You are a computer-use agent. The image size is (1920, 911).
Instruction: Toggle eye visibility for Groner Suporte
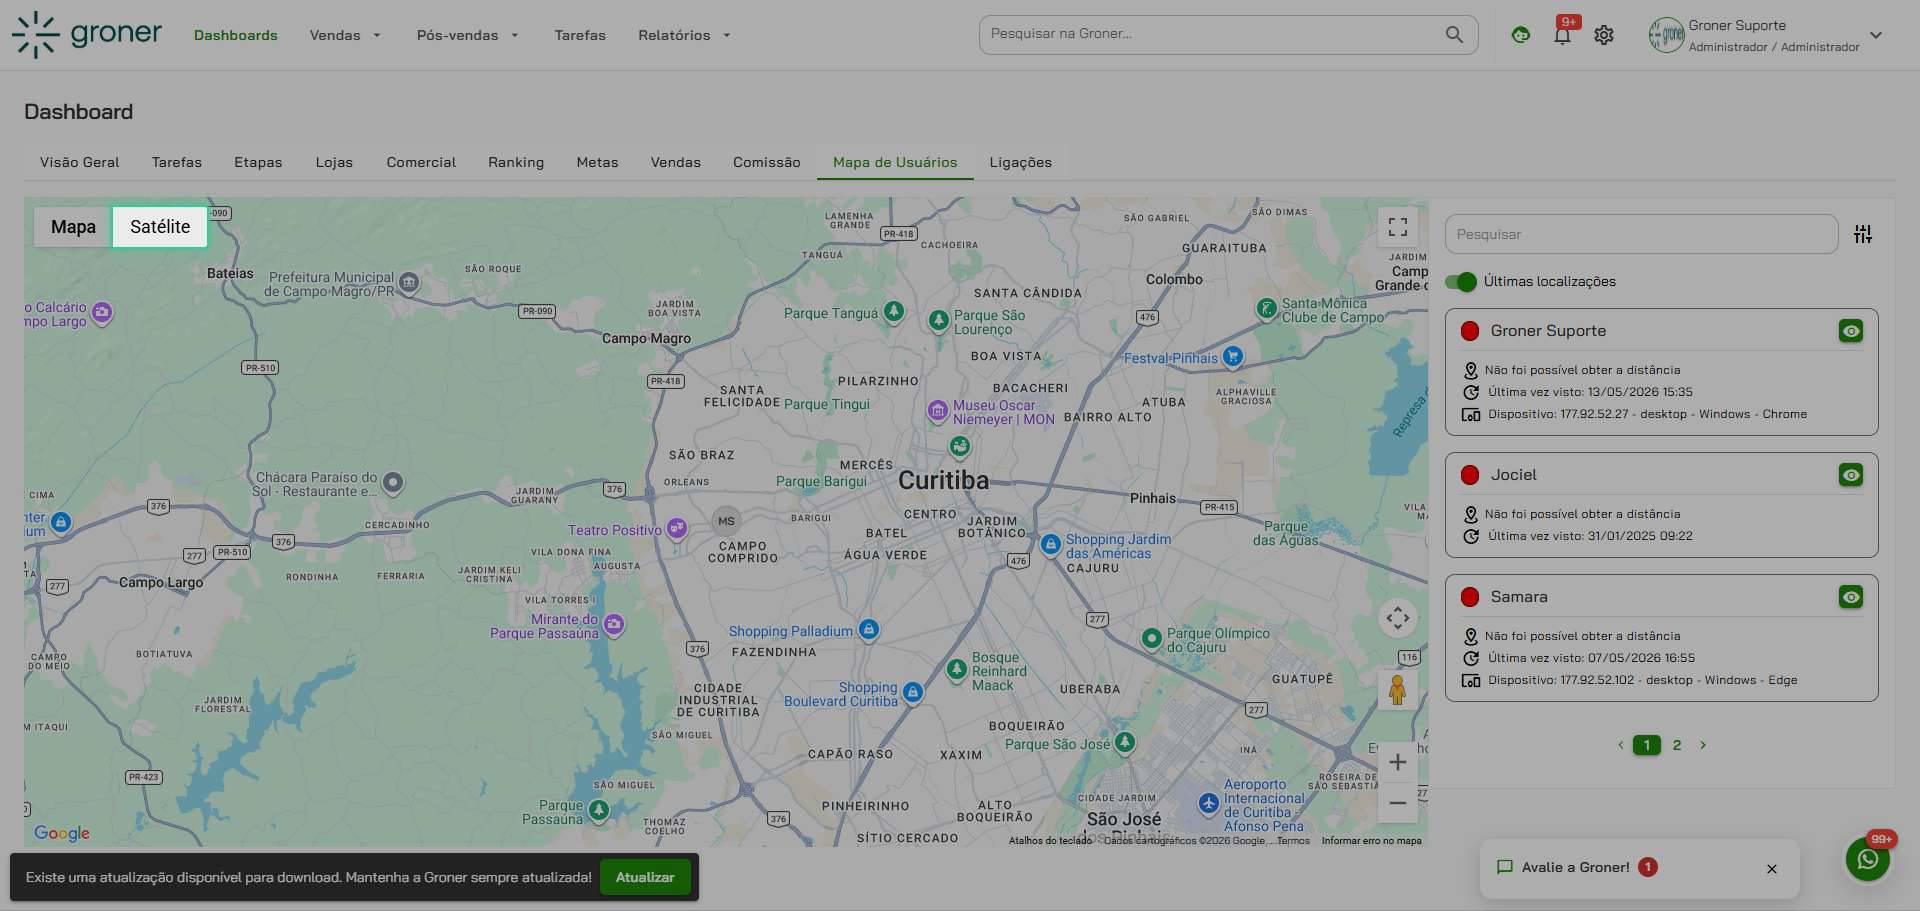(x=1851, y=331)
